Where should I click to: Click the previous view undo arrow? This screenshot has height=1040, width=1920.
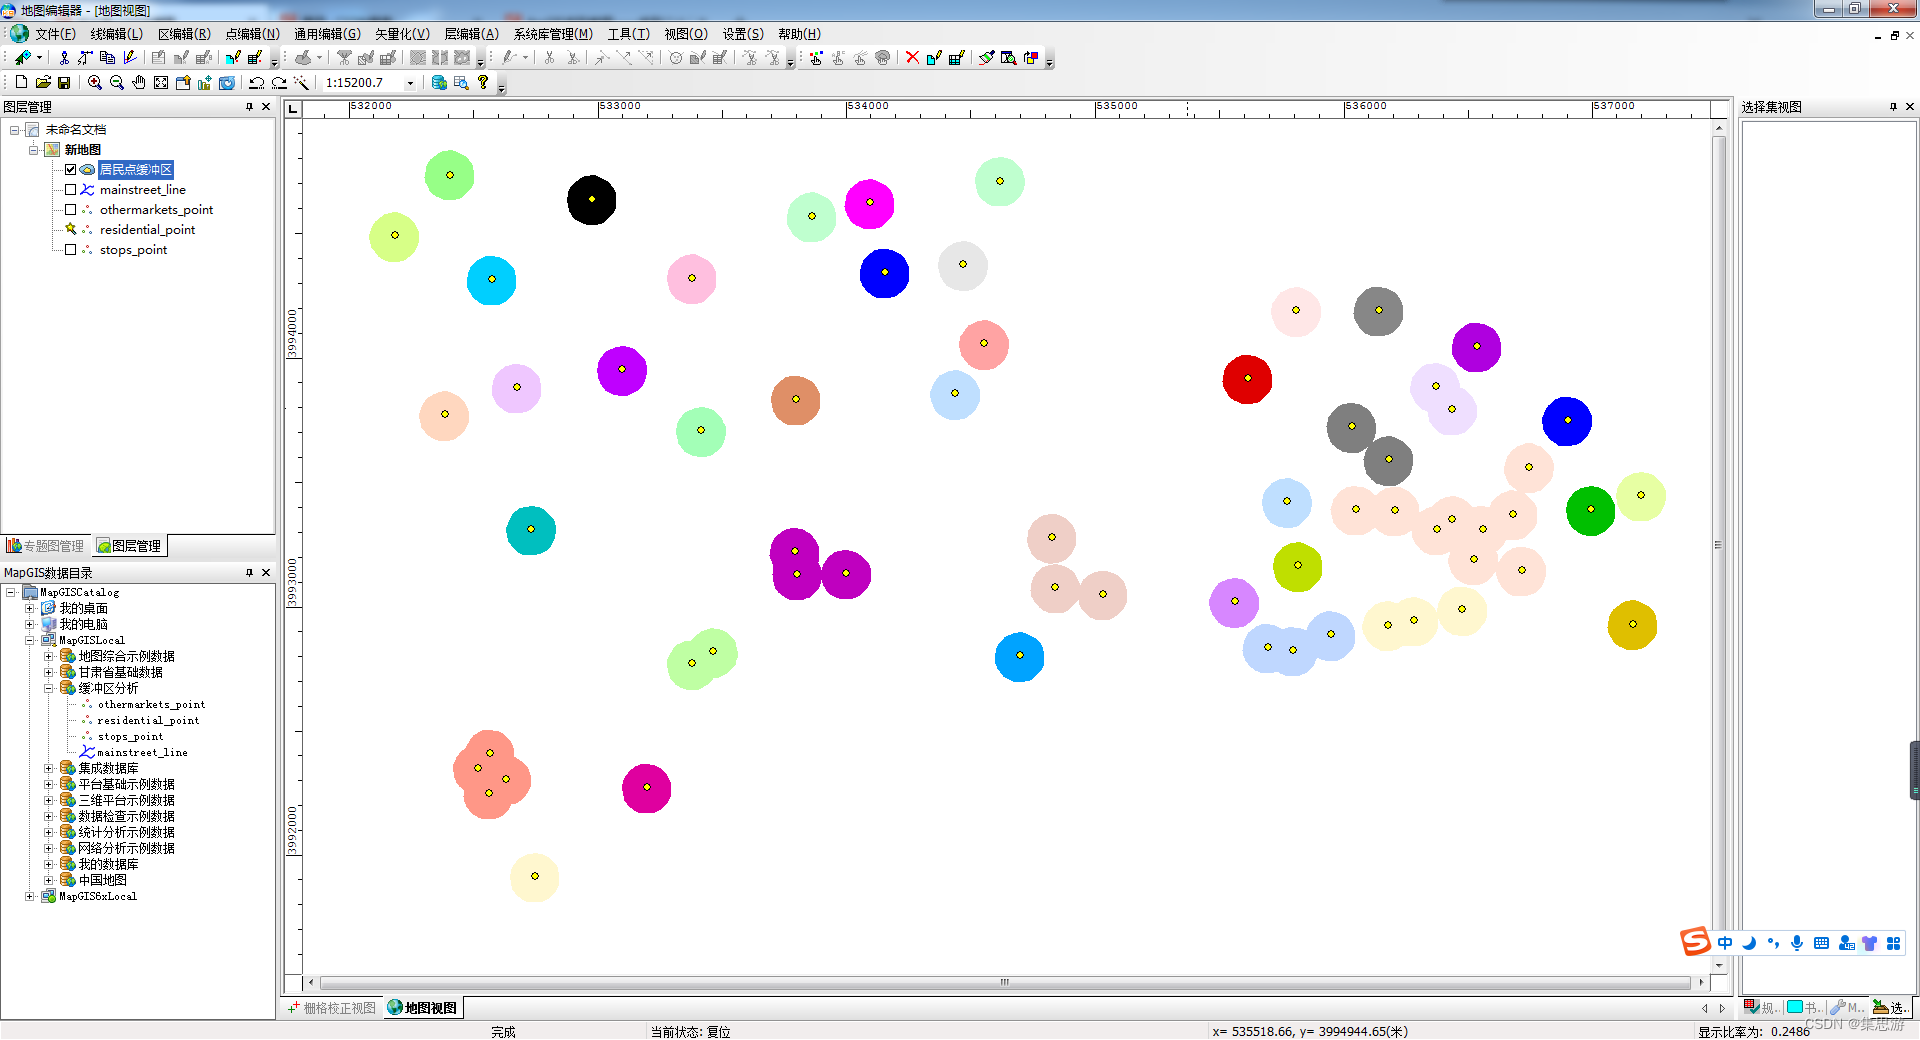[x=257, y=83]
